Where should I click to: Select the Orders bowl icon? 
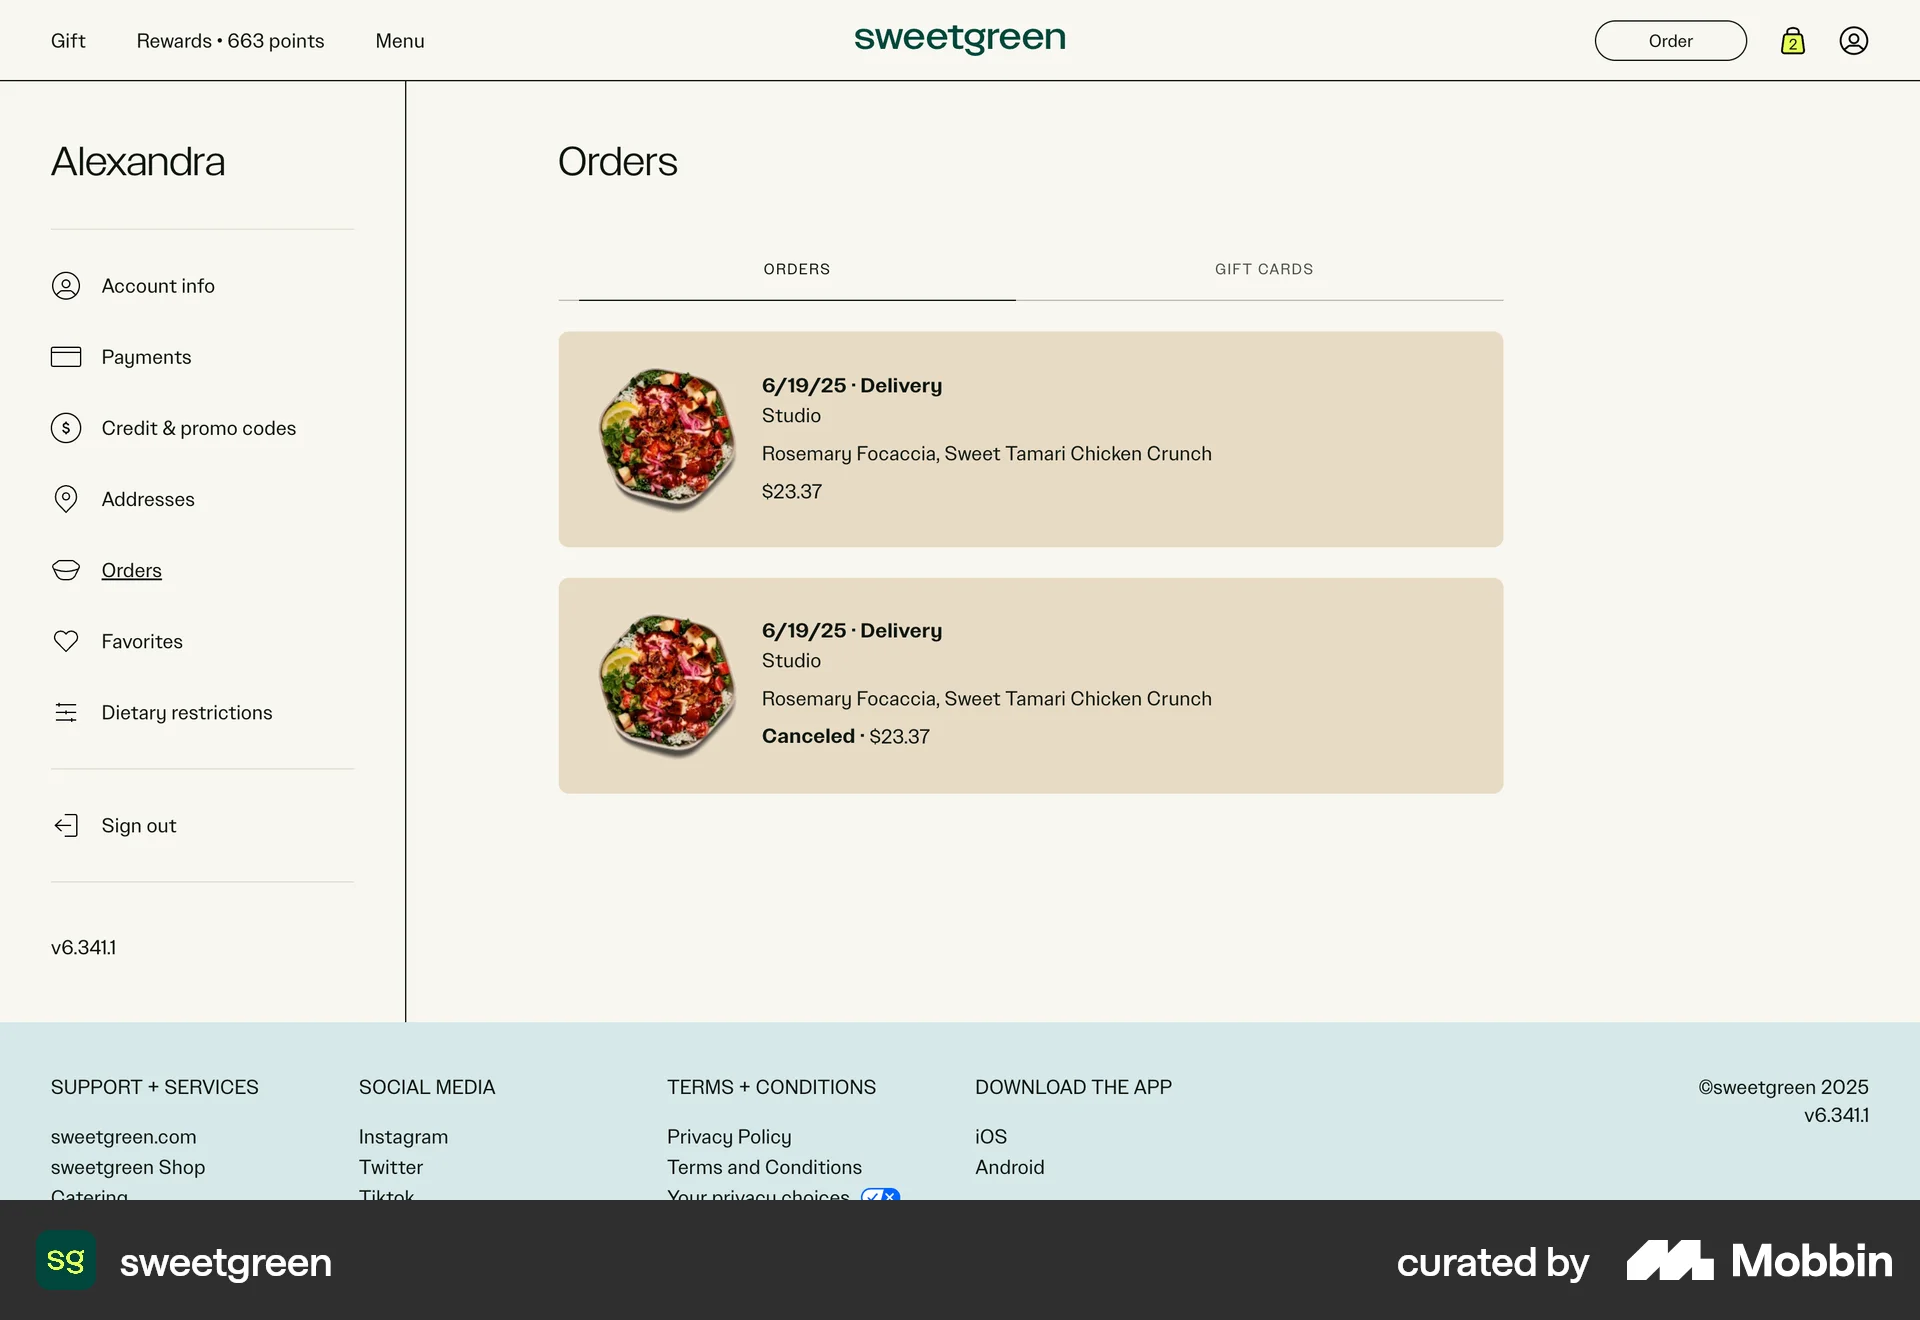point(66,570)
